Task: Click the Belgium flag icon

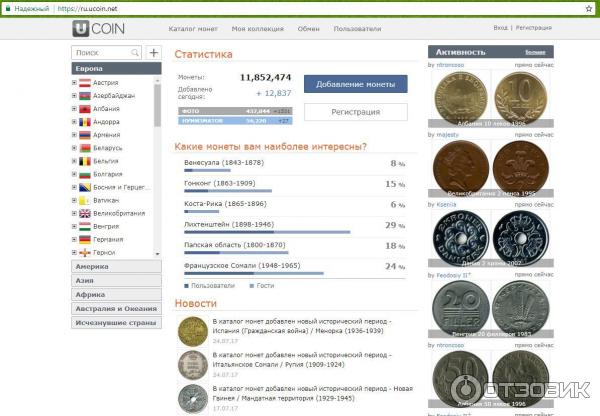Action: click(x=85, y=161)
